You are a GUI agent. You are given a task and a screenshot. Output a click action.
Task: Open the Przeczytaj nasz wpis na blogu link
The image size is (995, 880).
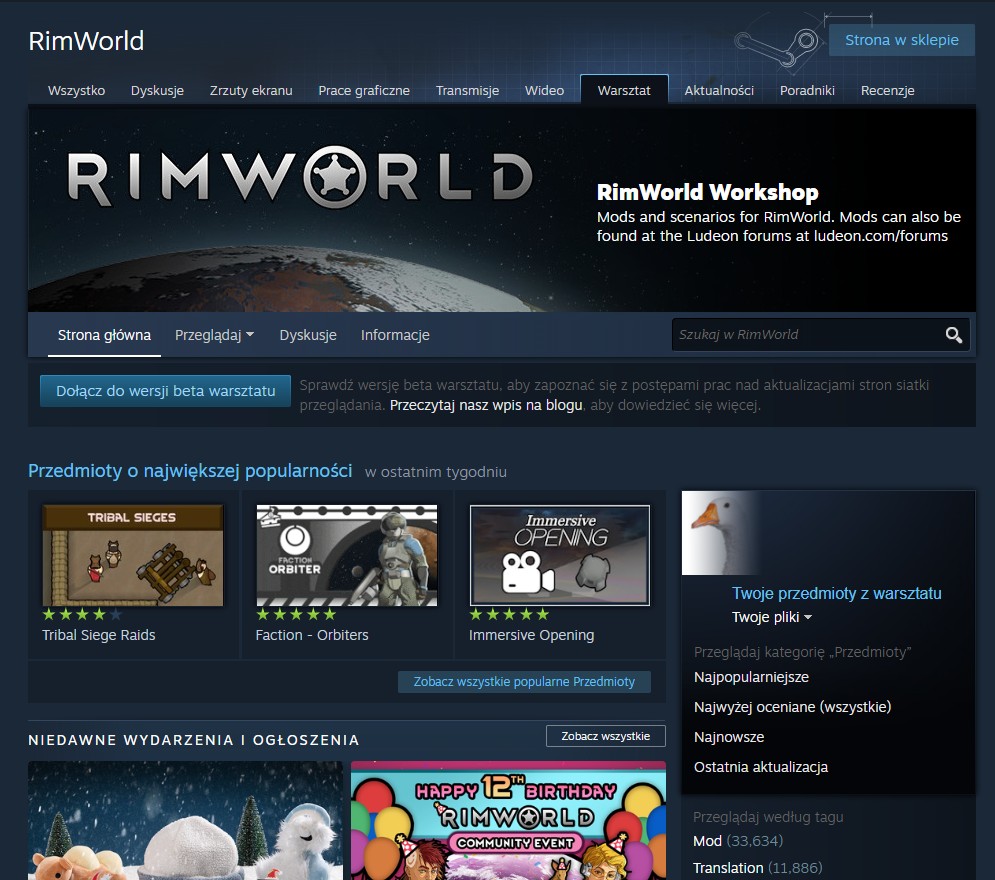pyautogui.click(x=487, y=405)
